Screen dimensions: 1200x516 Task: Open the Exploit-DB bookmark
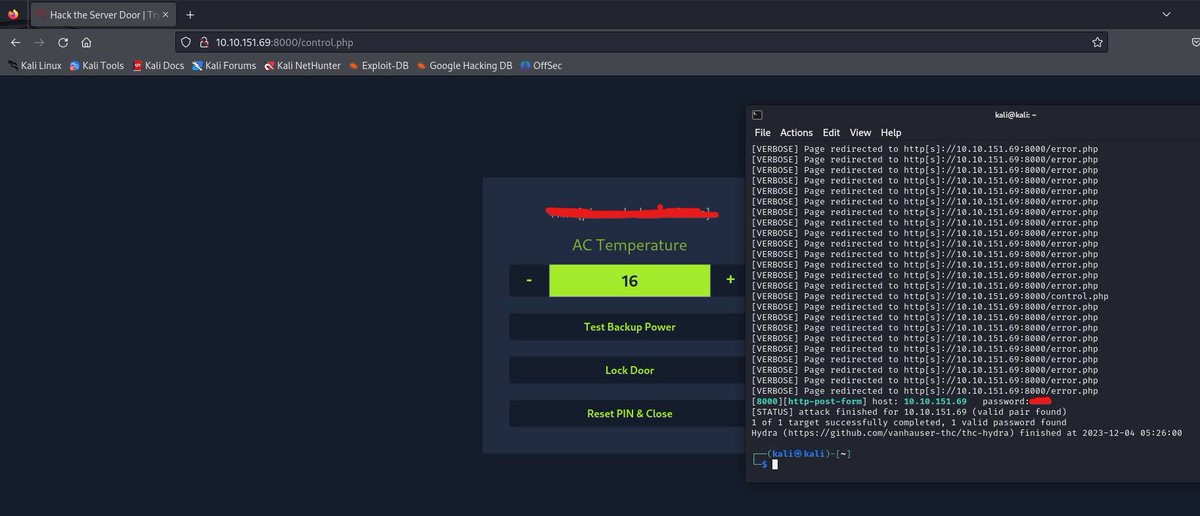click(x=379, y=66)
